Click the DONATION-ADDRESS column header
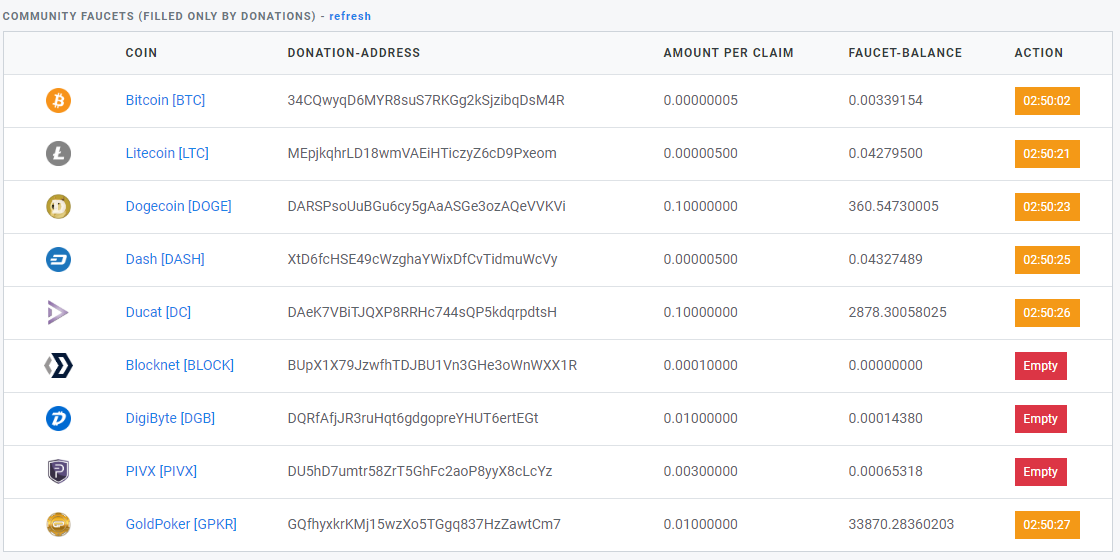The height and width of the screenshot is (560, 1120). (x=354, y=53)
